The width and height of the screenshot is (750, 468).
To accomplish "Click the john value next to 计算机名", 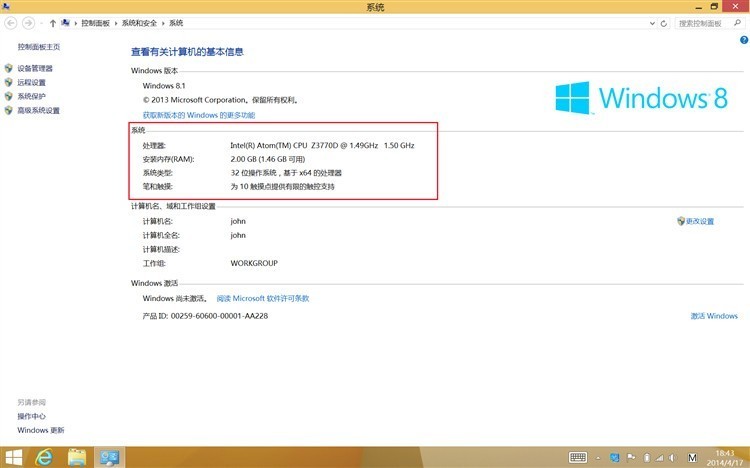I will pos(238,221).
